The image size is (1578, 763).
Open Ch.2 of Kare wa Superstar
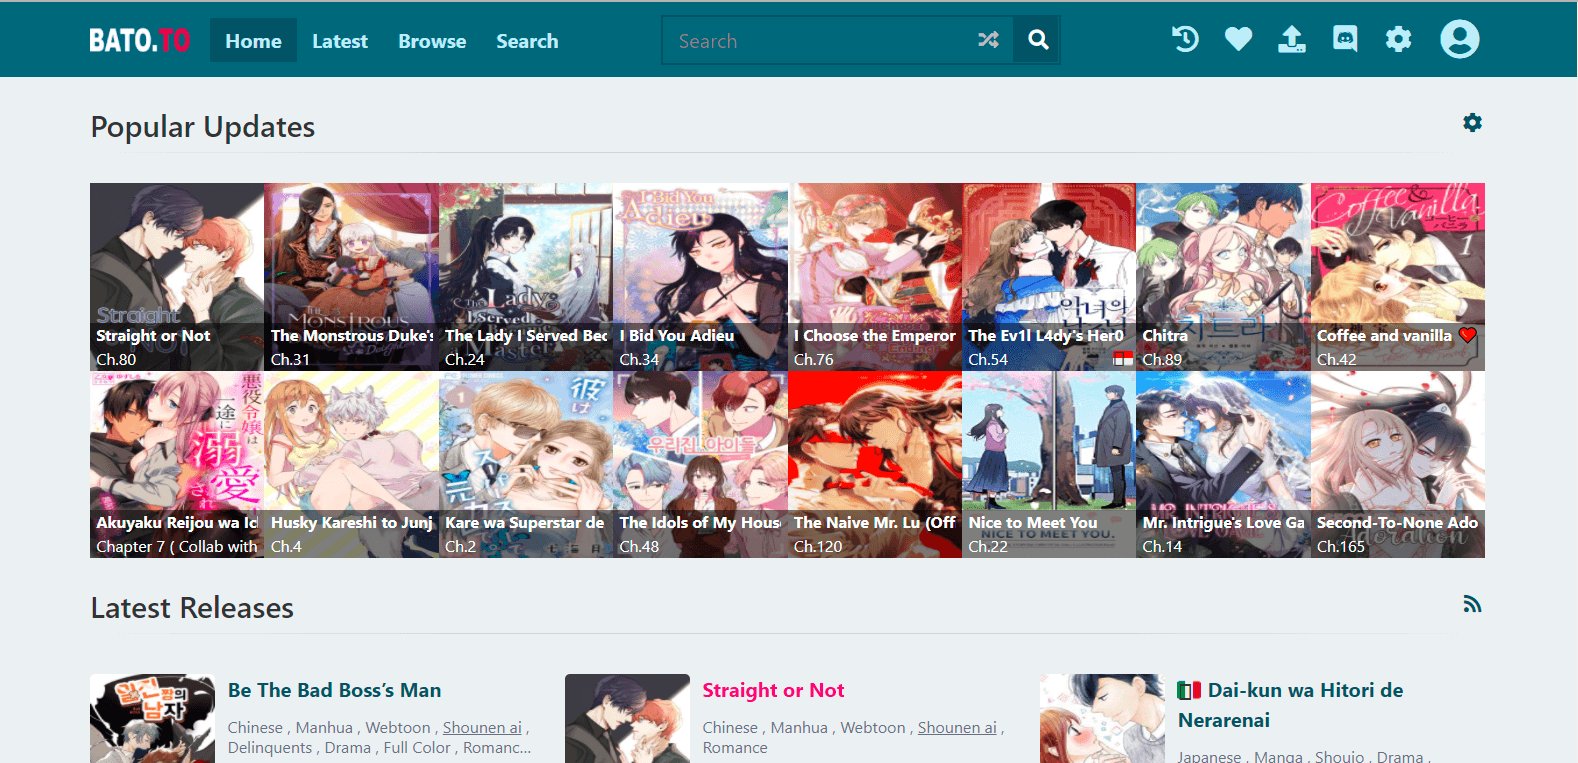tap(461, 547)
